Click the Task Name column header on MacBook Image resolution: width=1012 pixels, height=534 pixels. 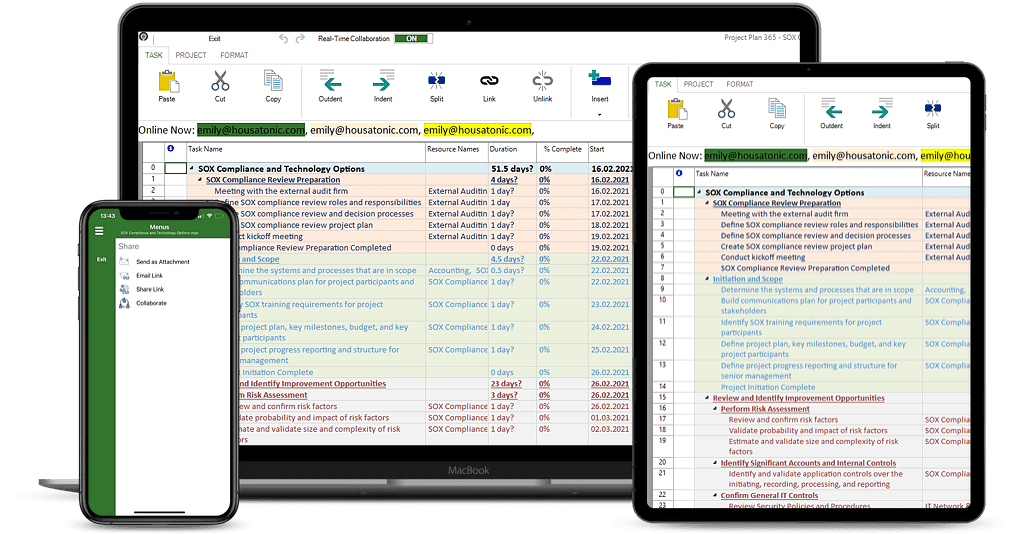205,149
